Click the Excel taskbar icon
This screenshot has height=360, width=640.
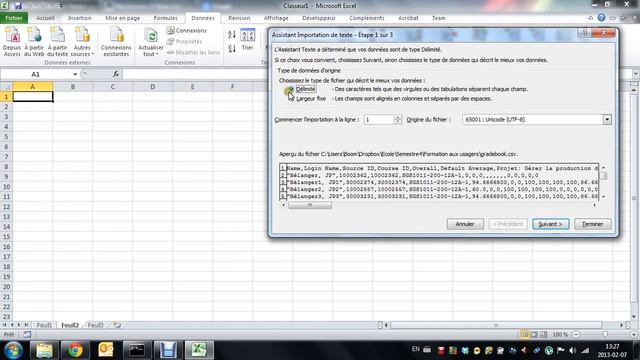point(199,350)
